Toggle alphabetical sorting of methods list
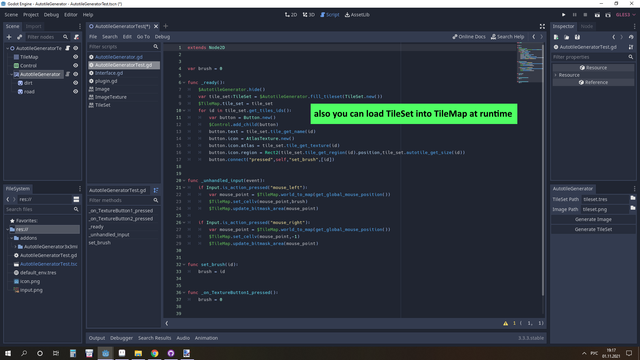 (x=156, y=190)
